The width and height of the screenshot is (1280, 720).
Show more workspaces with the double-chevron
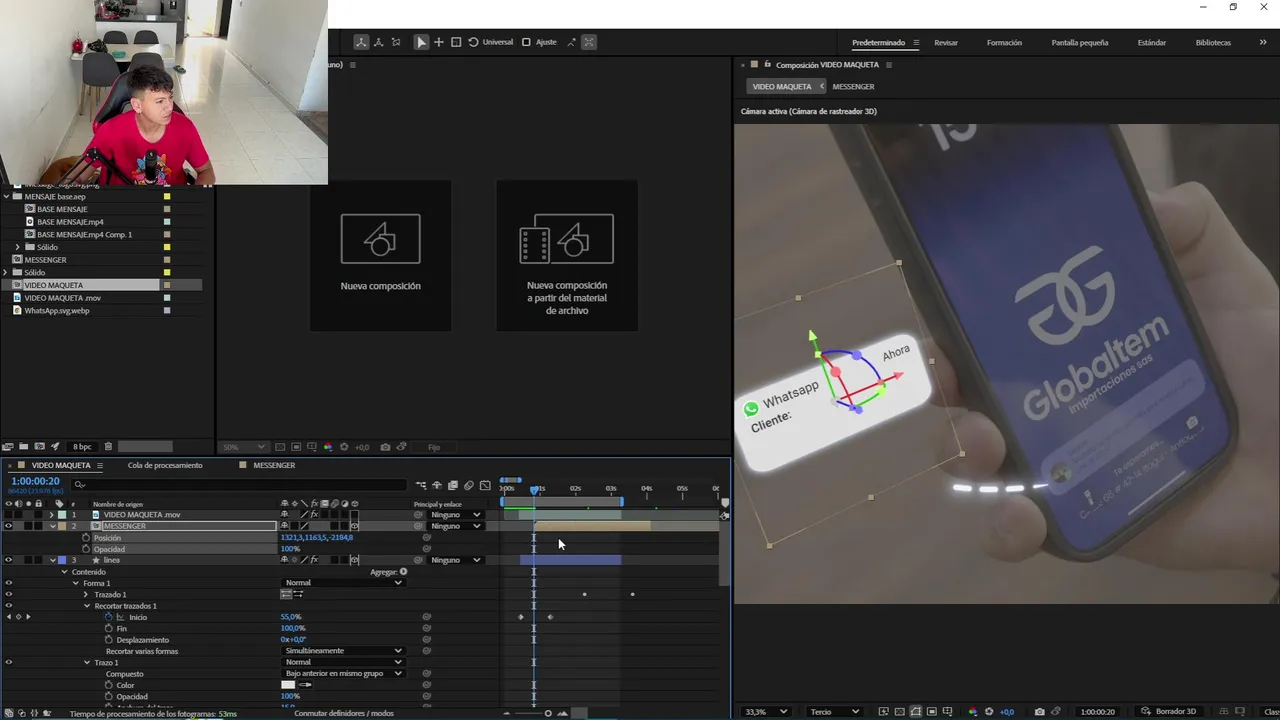(x=1263, y=43)
